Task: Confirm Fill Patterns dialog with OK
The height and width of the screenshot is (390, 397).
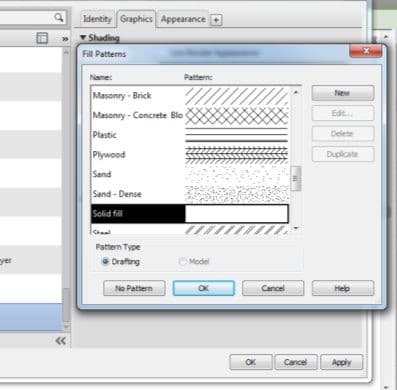Action: click(x=204, y=288)
